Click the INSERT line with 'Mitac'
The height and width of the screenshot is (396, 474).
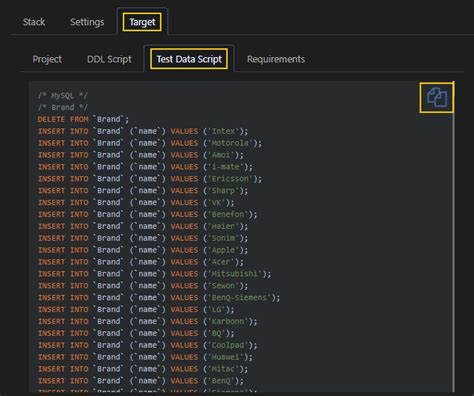143,369
